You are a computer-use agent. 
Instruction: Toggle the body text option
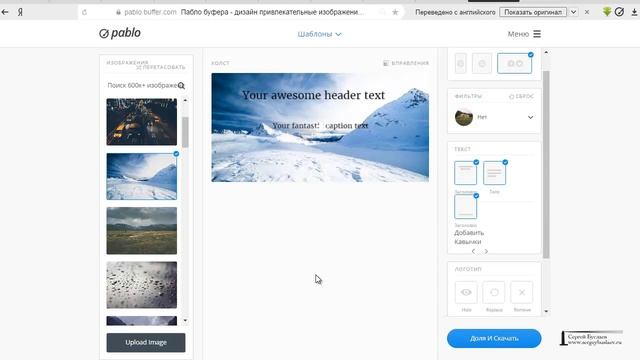(494, 173)
